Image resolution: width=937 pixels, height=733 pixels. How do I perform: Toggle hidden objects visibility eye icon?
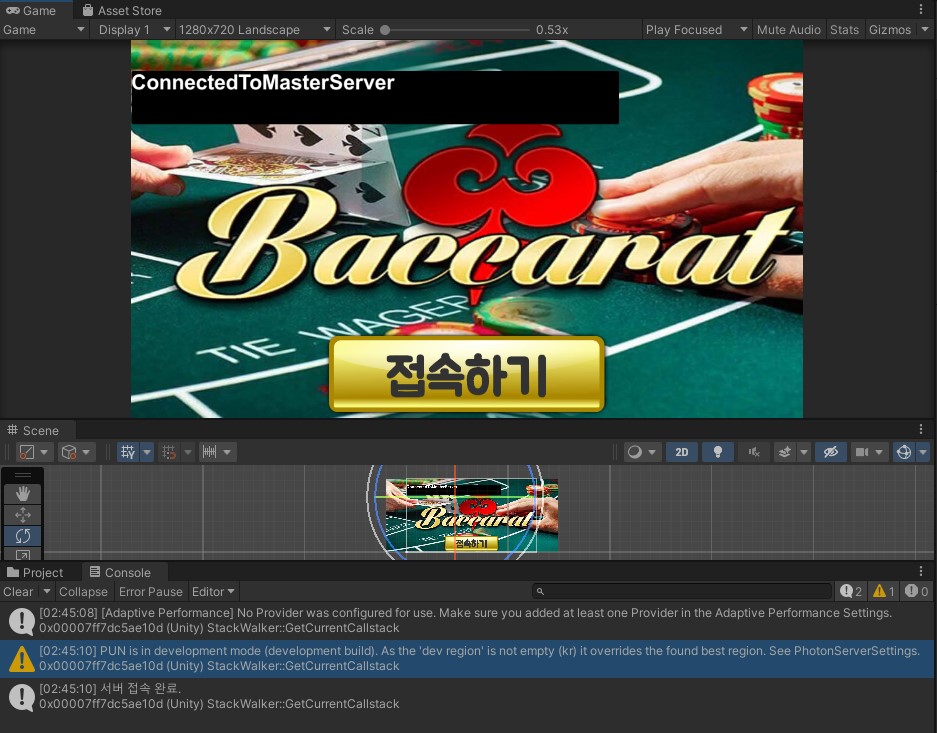click(831, 452)
